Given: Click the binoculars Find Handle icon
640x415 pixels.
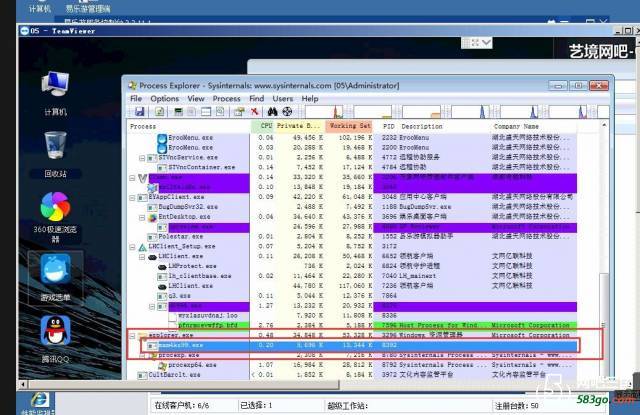Looking at the screenshot, I should point(272,111).
